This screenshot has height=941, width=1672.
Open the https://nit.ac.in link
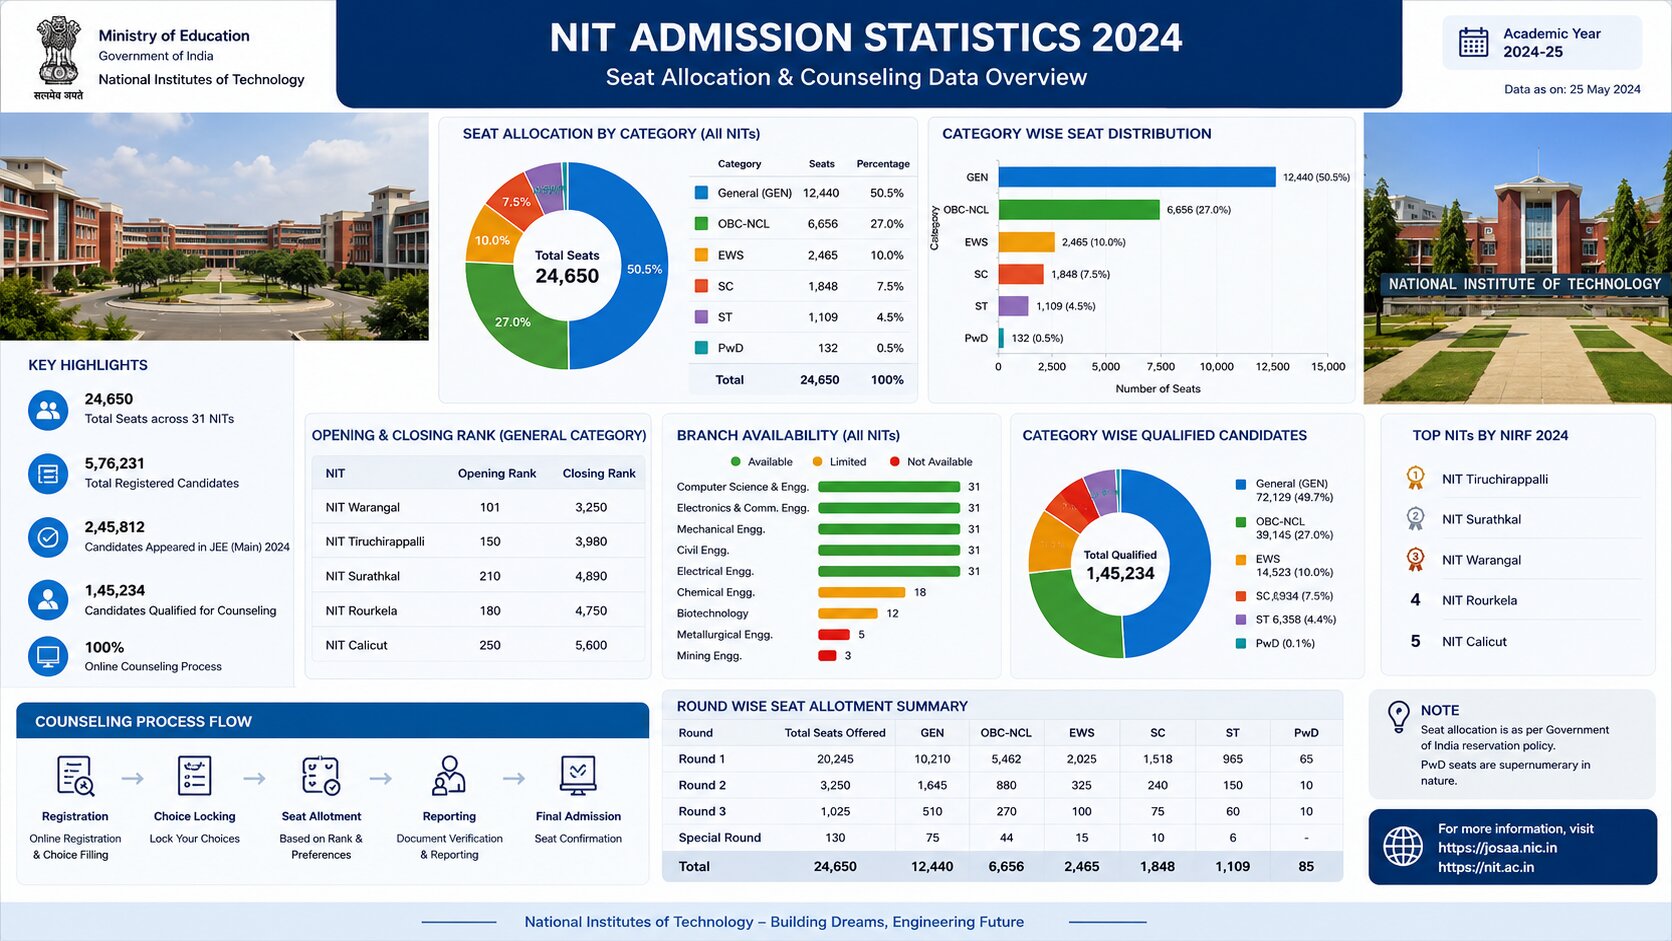tap(1485, 867)
